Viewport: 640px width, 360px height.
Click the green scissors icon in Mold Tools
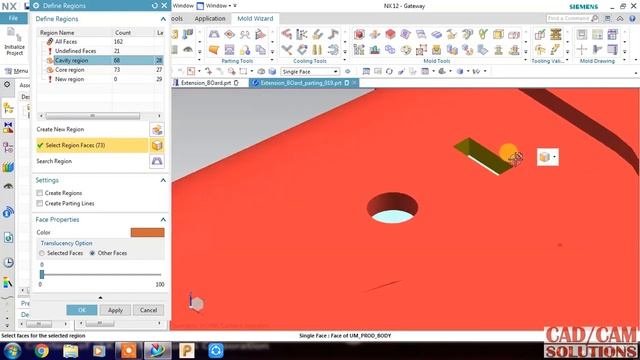tap(483, 34)
